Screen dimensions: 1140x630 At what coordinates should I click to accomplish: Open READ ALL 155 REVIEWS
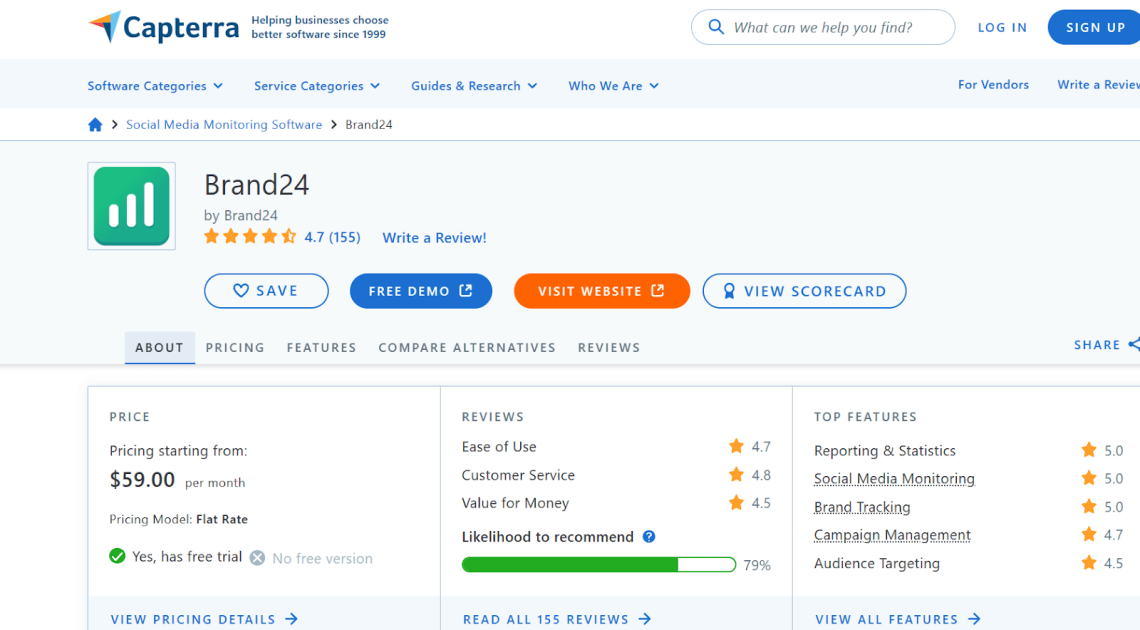click(547, 619)
